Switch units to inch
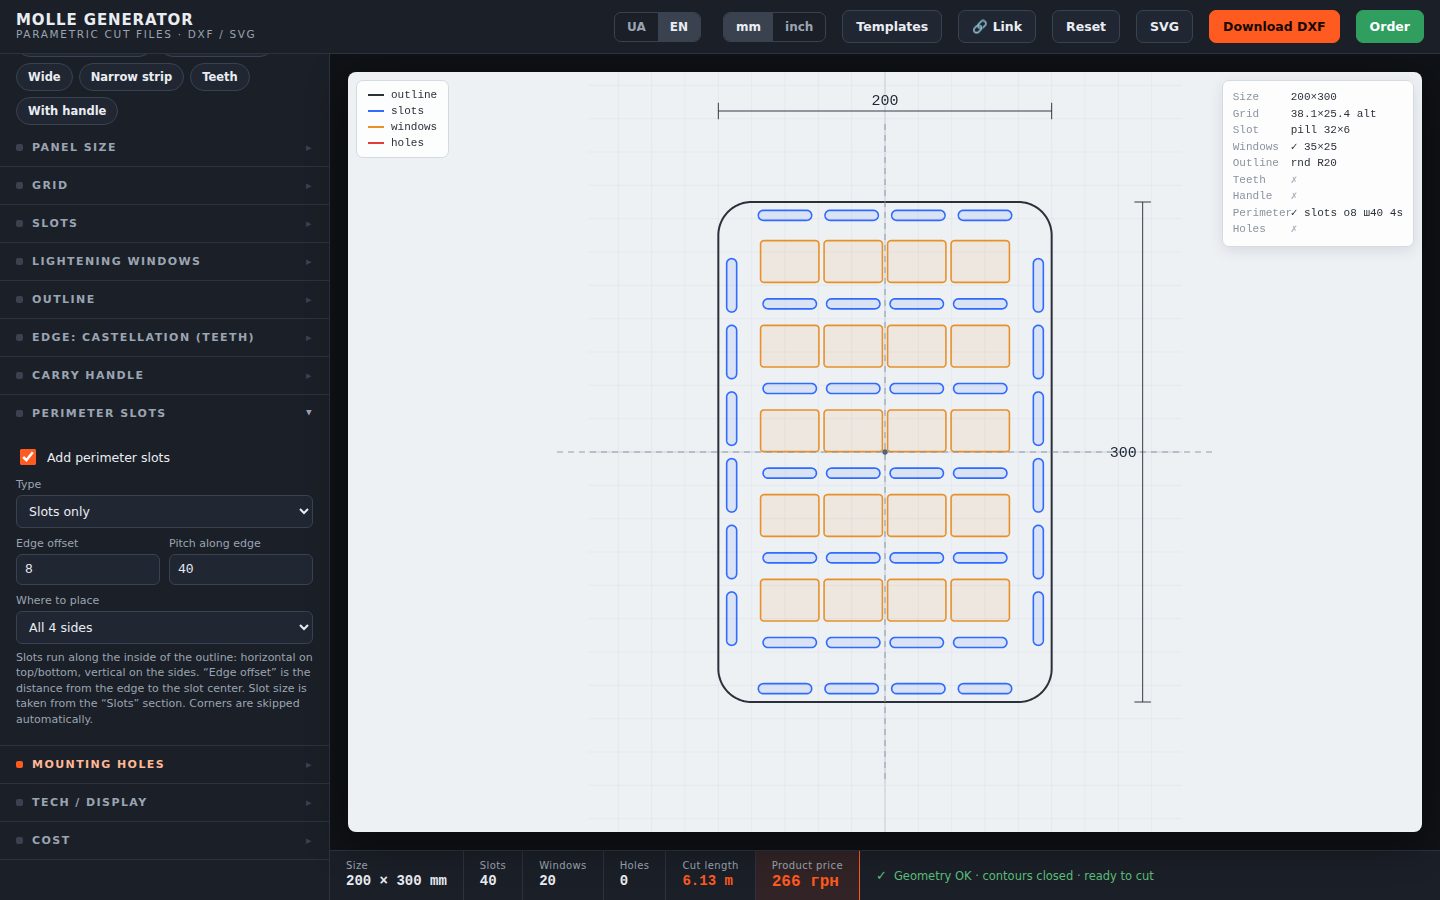The width and height of the screenshot is (1440, 900). [799, 27]
